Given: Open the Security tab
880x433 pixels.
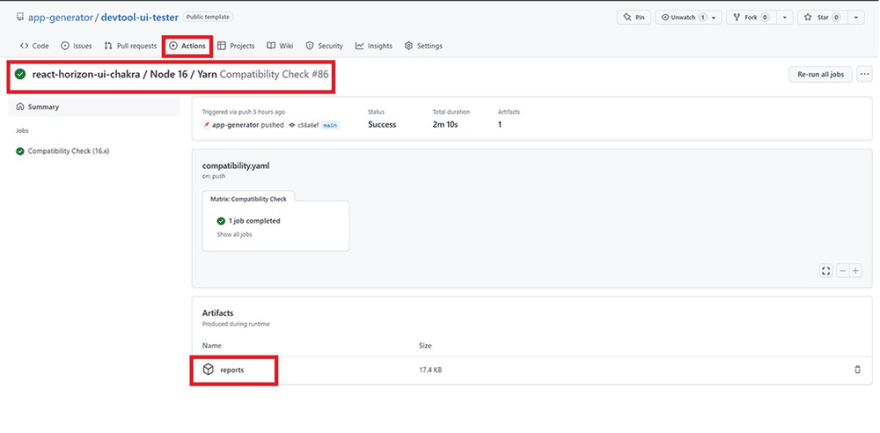Looking at the screenshot, I should click(x=324, y=46).
